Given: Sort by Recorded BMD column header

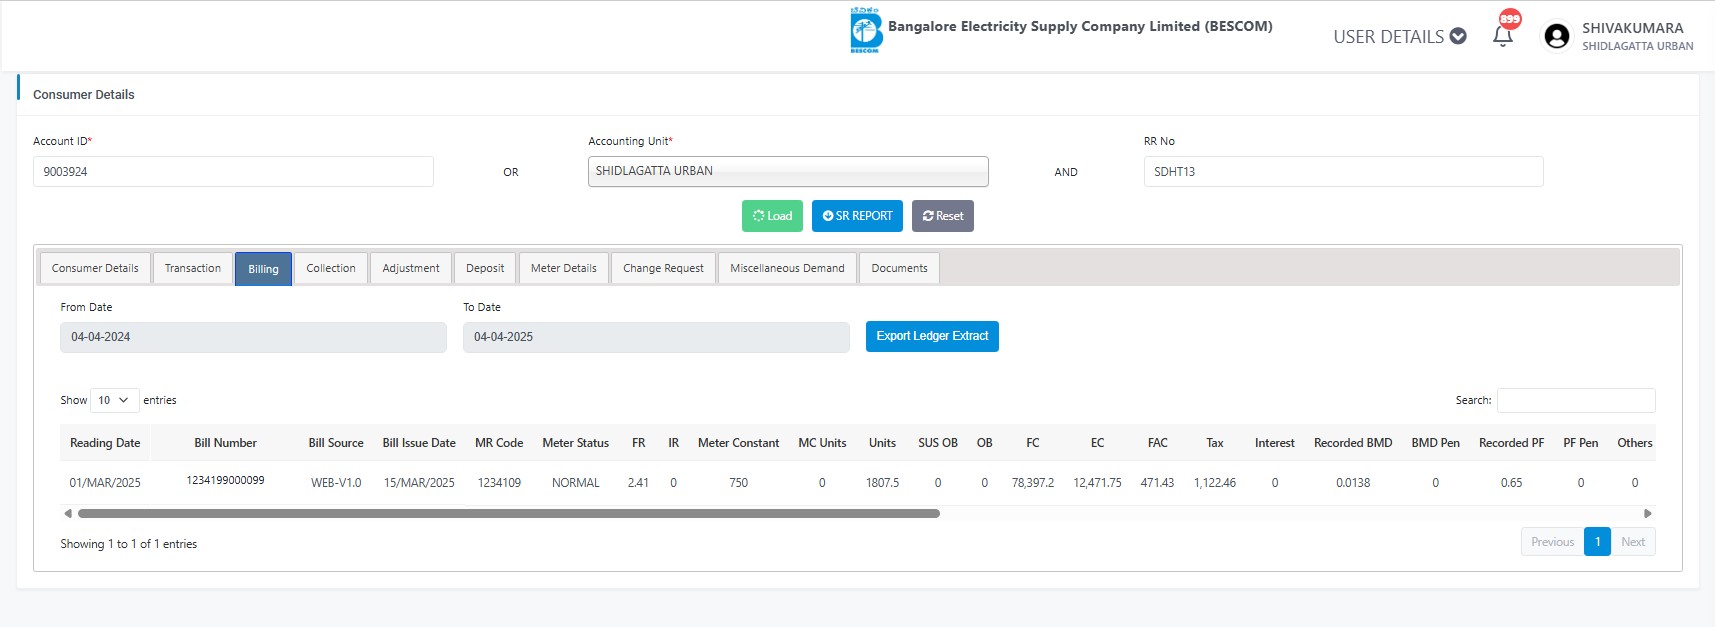Looking at the screenshot, I should click(x=1353, y=443).
